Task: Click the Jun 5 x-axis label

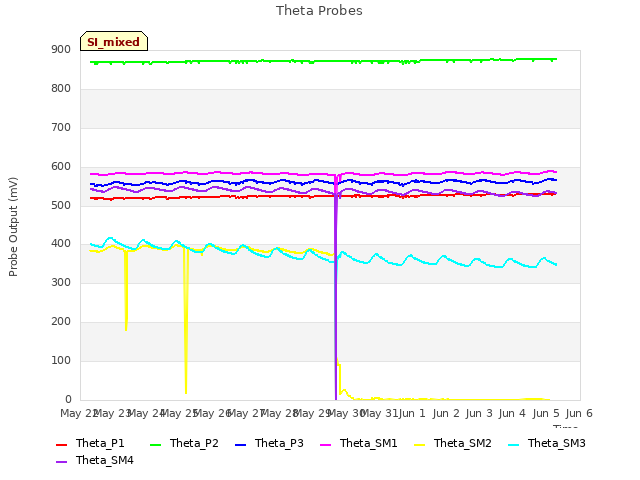Action: point(546,413)
